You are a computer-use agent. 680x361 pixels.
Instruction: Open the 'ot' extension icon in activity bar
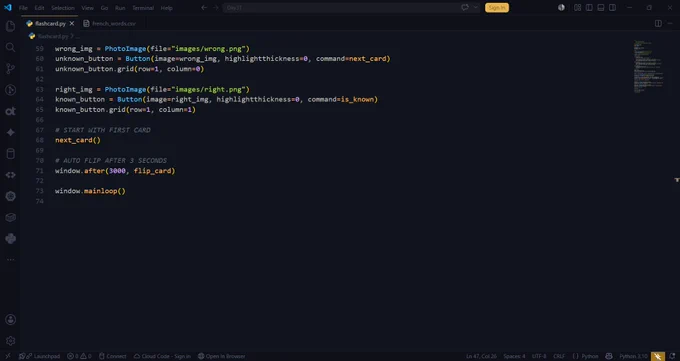pyautogui.click(x=10, y=111)
